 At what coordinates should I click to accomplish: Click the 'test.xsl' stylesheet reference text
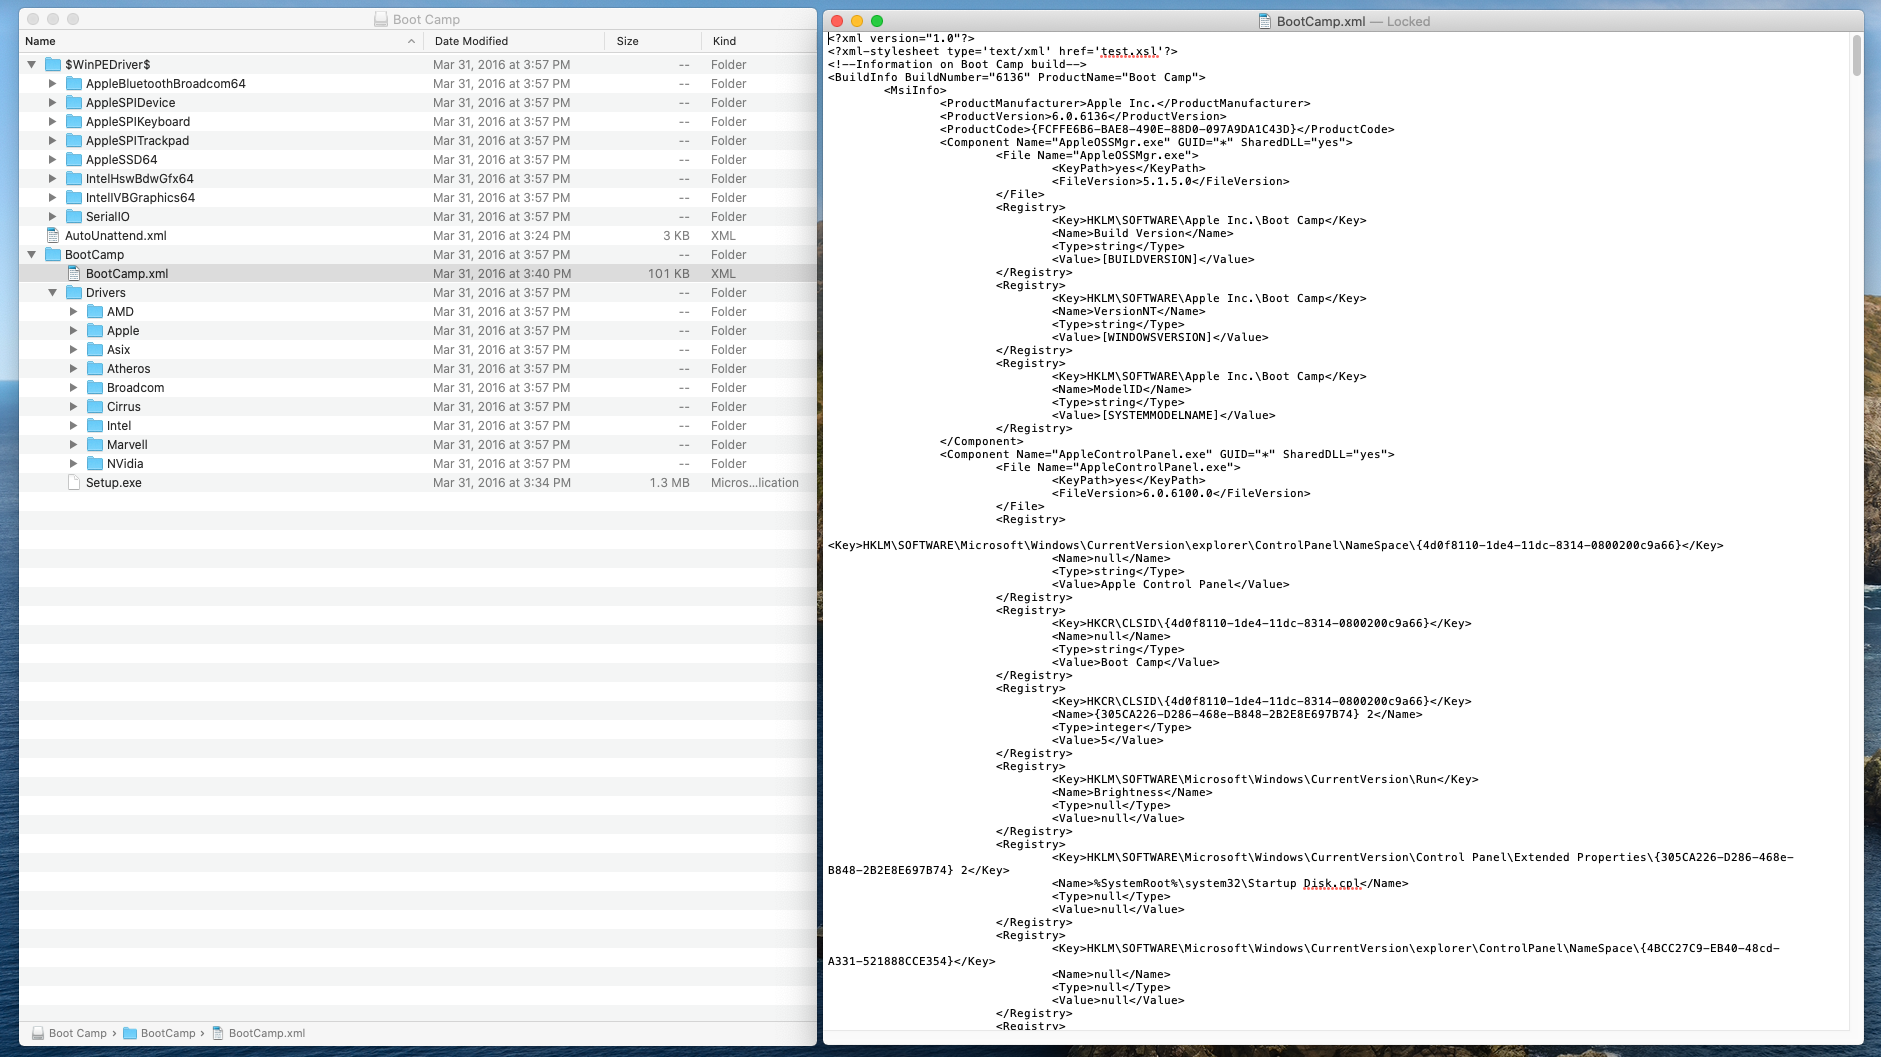coord(1129,51)
